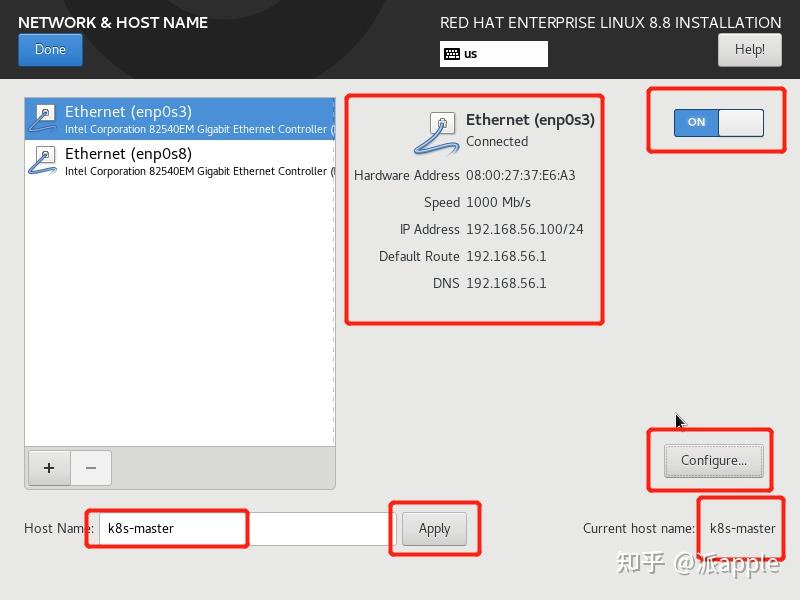Select Ethernet (enp0s8) in device list
This screenshot has height=600, width=800.
tap(180, 161)
